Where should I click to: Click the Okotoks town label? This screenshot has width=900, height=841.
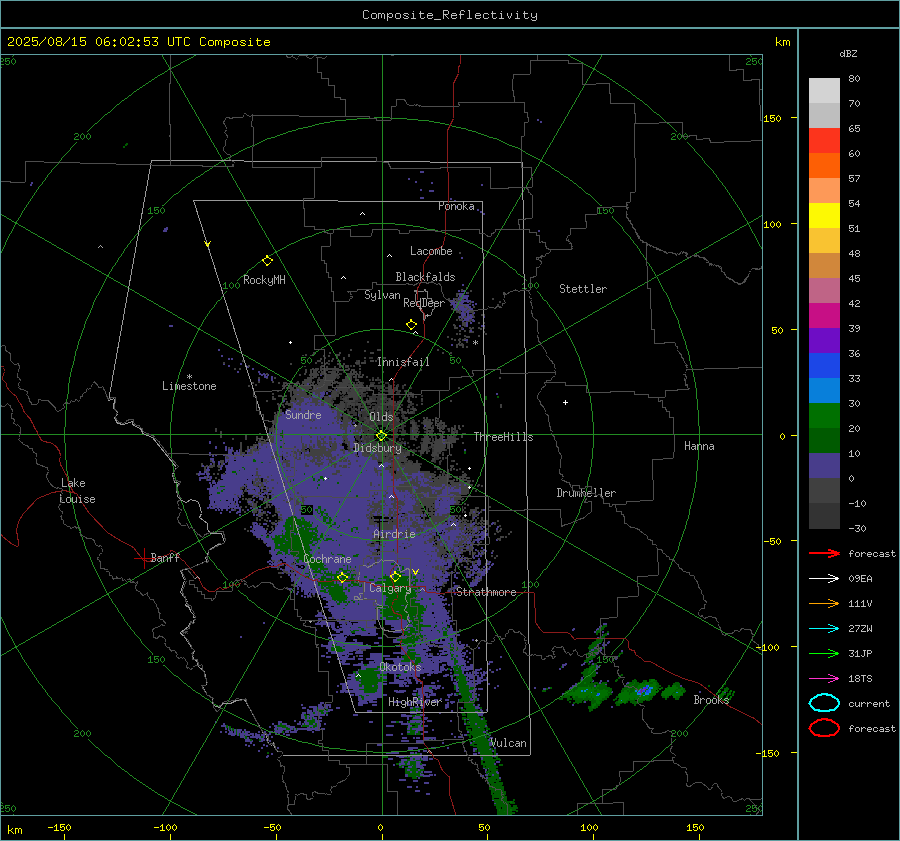click(400, 667)
